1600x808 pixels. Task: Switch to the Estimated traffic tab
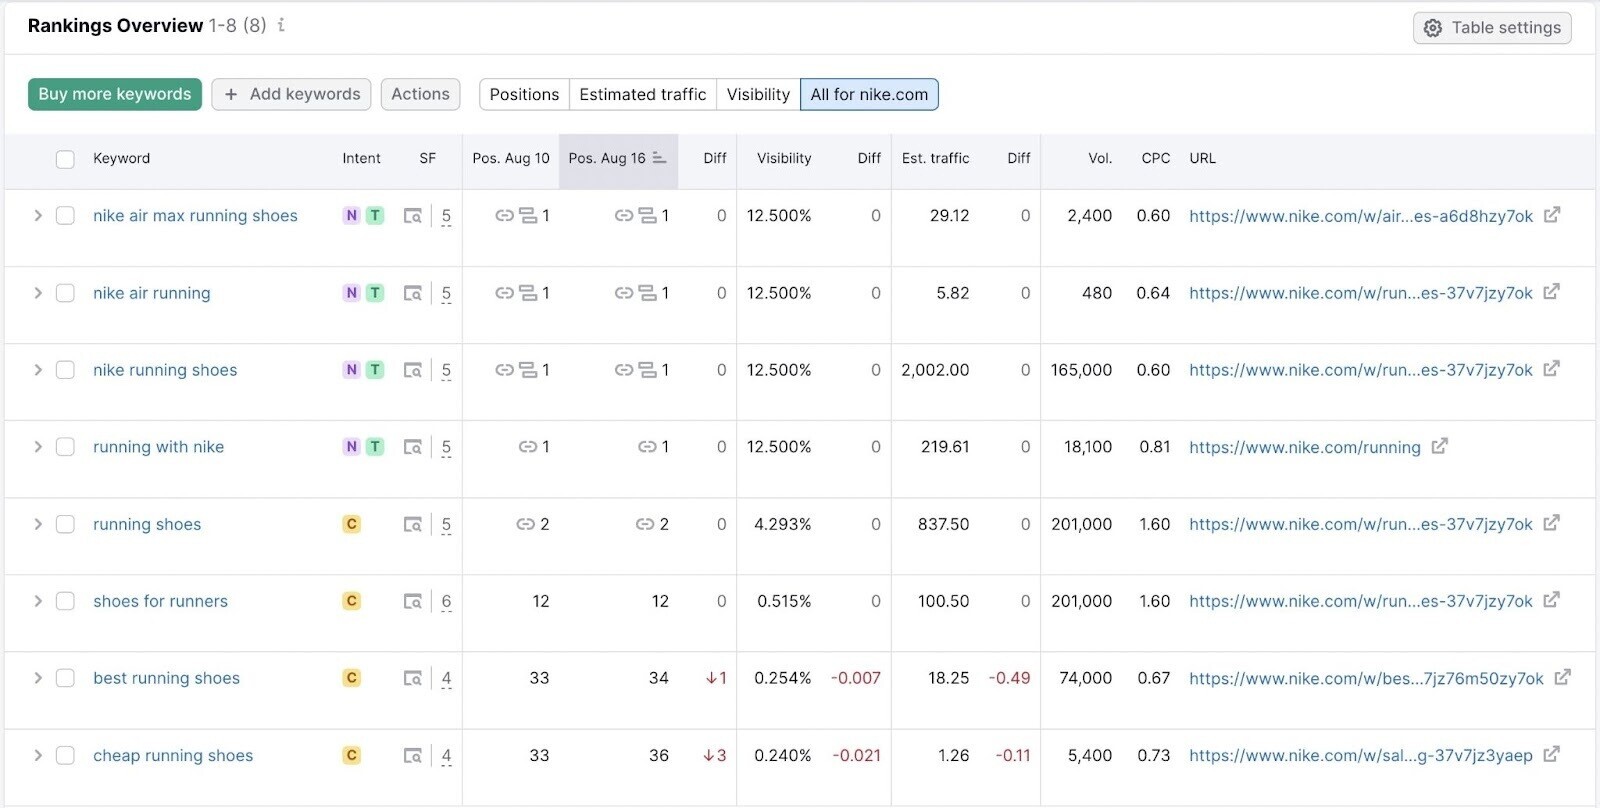tap(643, 94)
